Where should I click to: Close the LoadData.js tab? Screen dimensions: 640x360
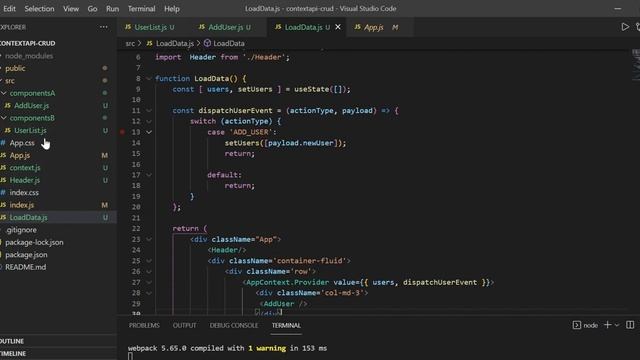pyautogui.click(x=338, y=27)
